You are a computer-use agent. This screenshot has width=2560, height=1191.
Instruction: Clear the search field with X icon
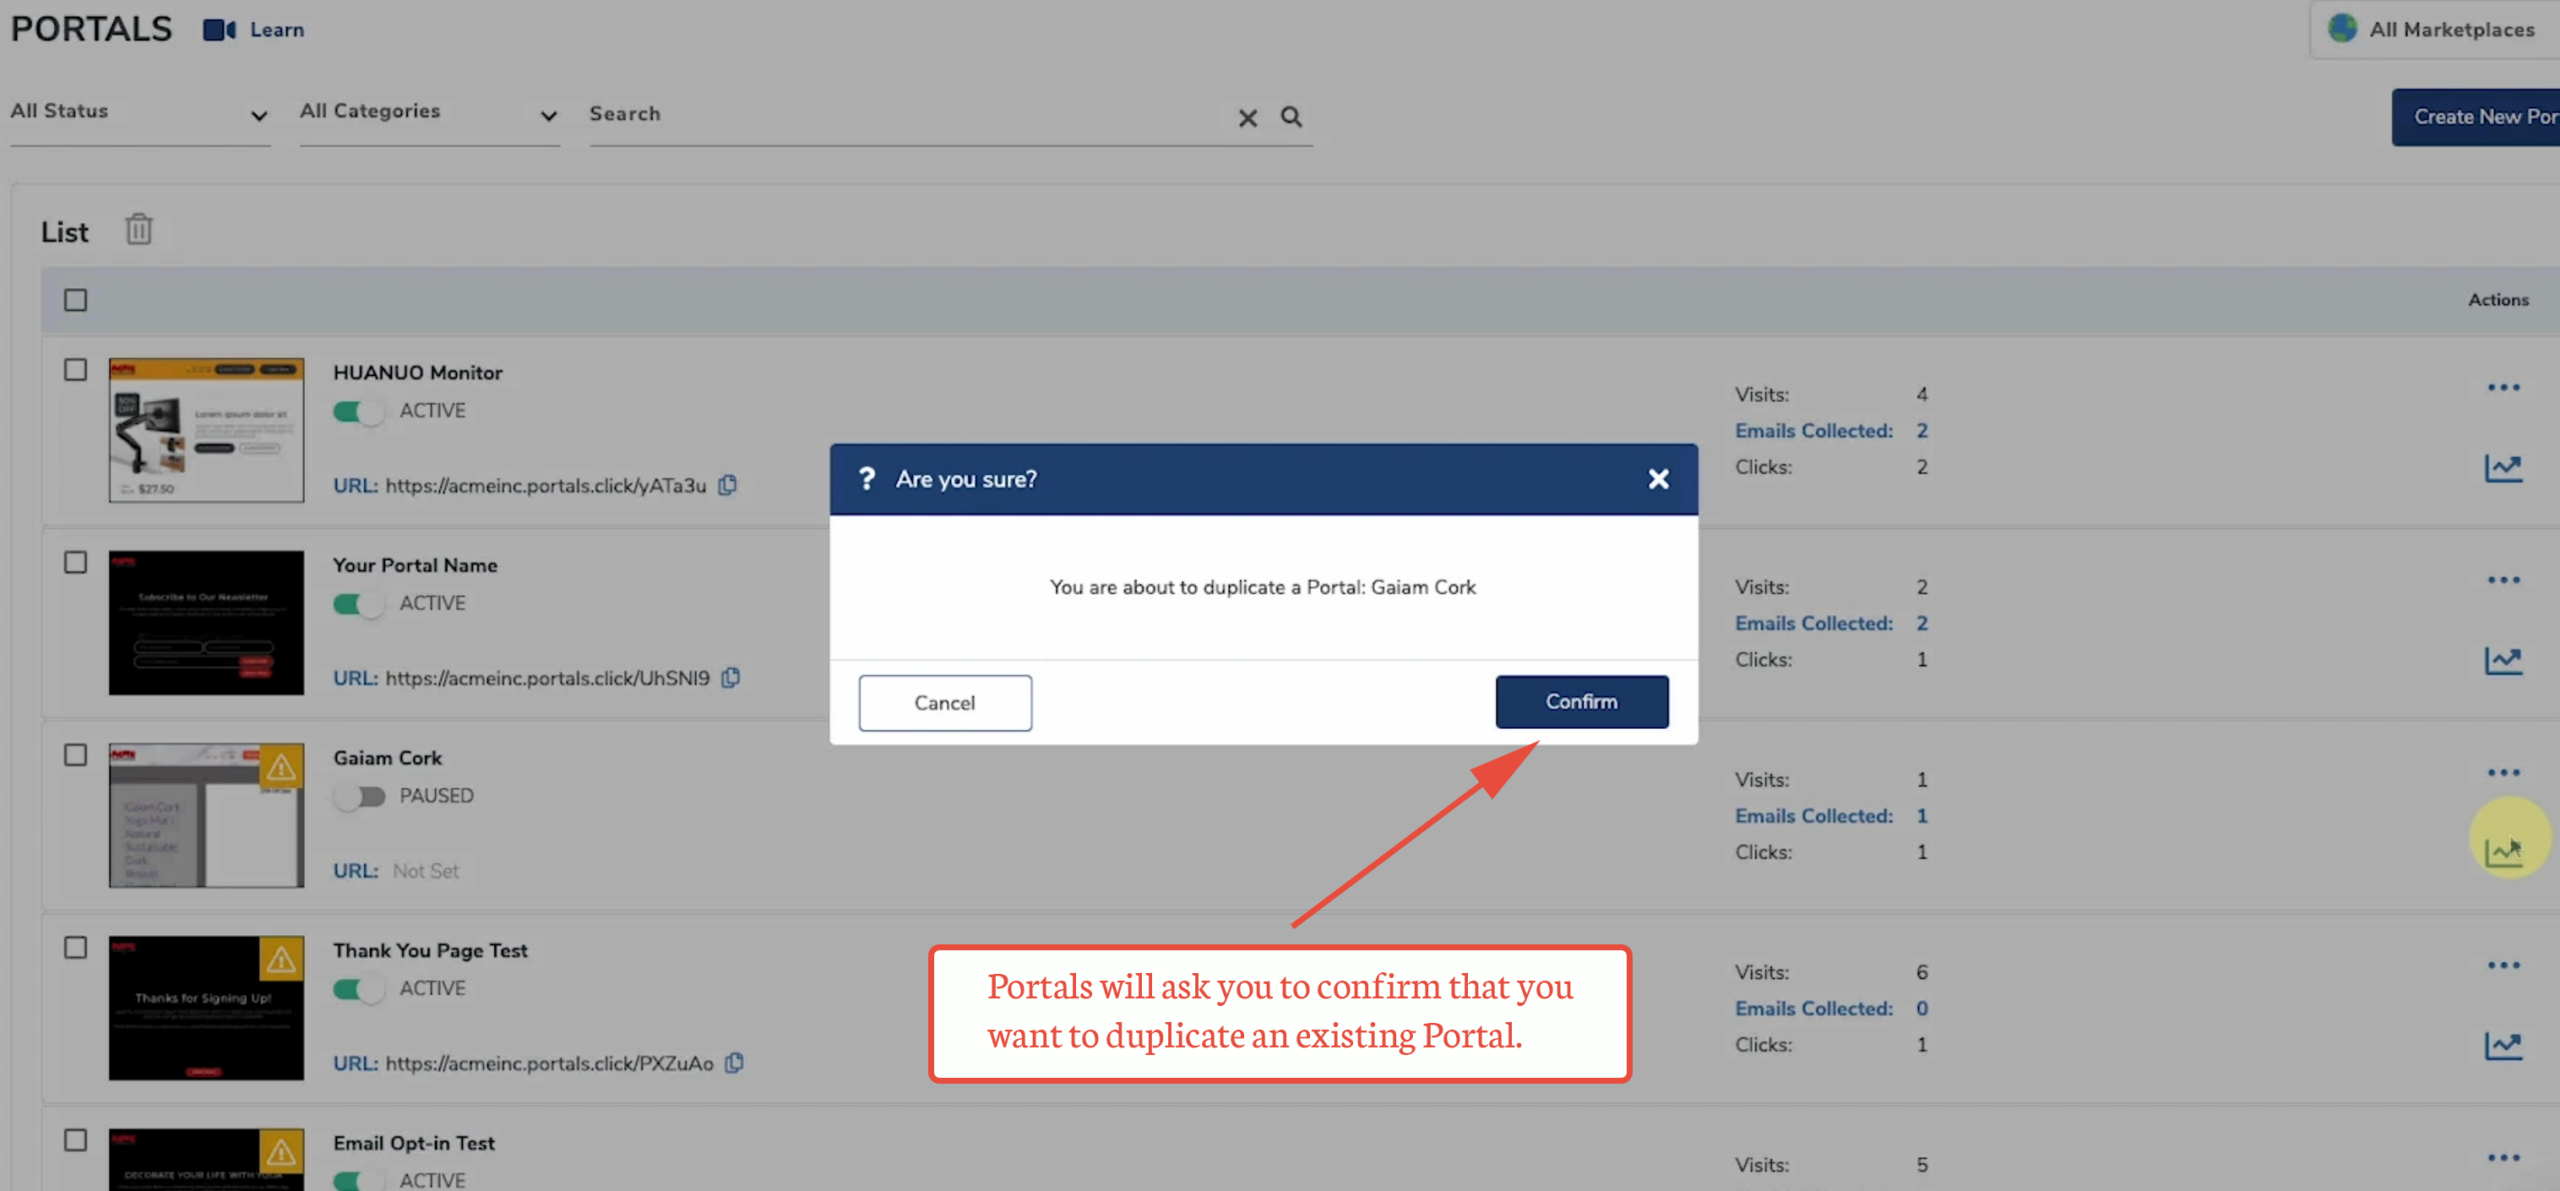(x=1247, y=118)
